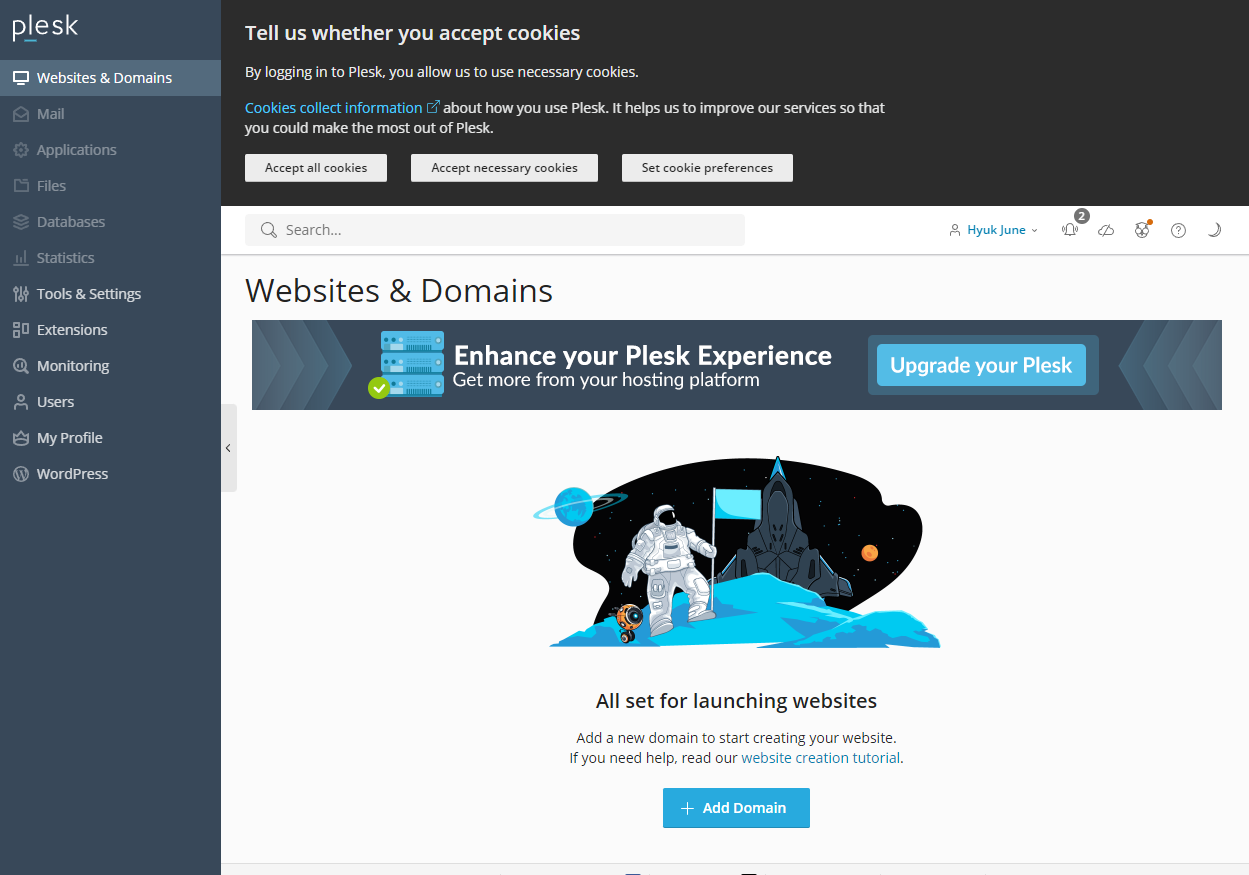Open the help question mark icon
The image size is (1249, 875).
(x=1178, y=230)
